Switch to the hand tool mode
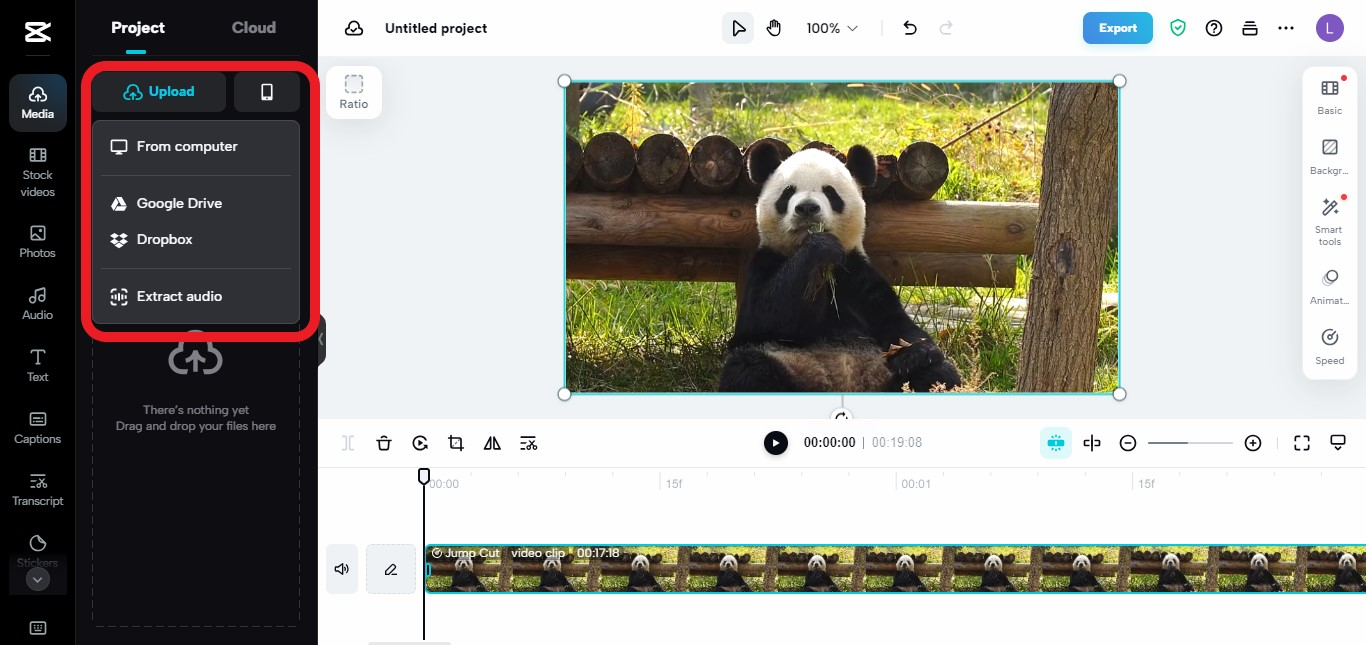This screenshot has width=1366, height=645. (774, 28)
